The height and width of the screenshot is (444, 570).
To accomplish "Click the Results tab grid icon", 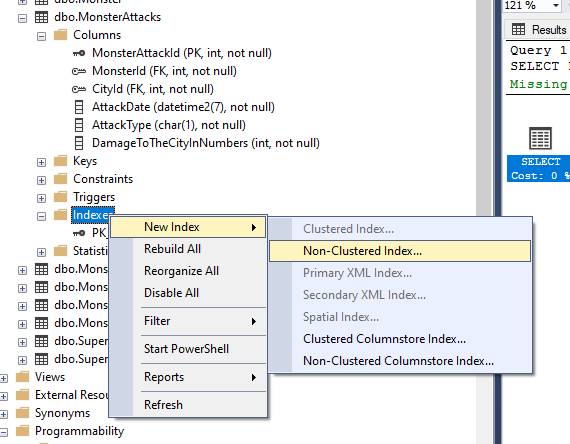I will coord(518,29).
